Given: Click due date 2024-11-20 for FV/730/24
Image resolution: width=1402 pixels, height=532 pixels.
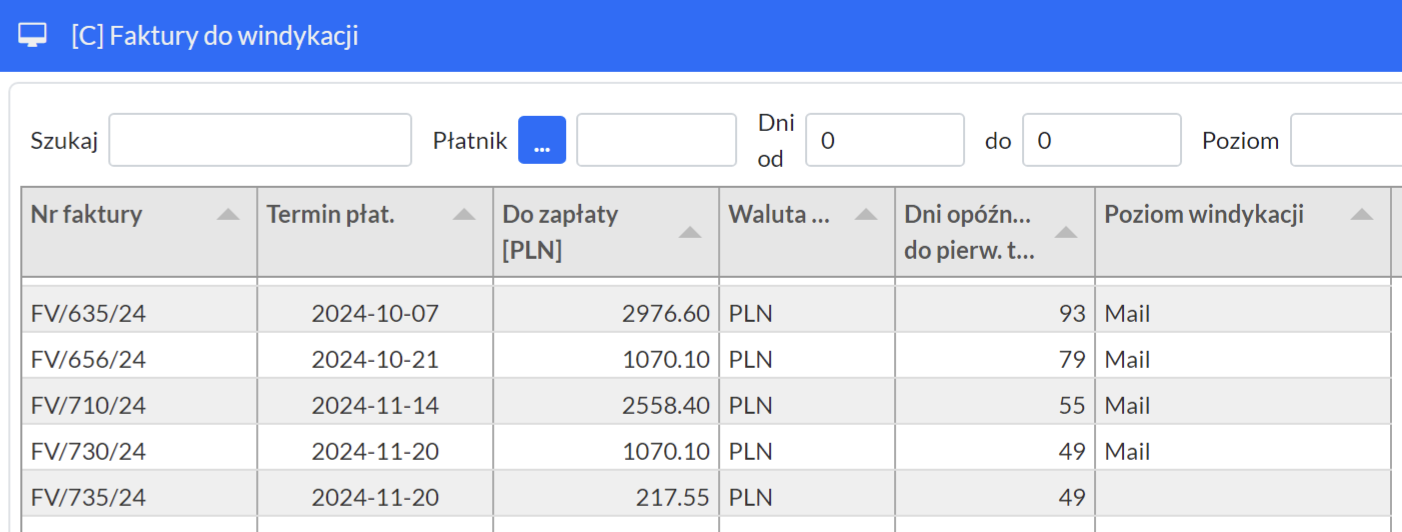Looking at the screenshot, I should click(375, 452).
